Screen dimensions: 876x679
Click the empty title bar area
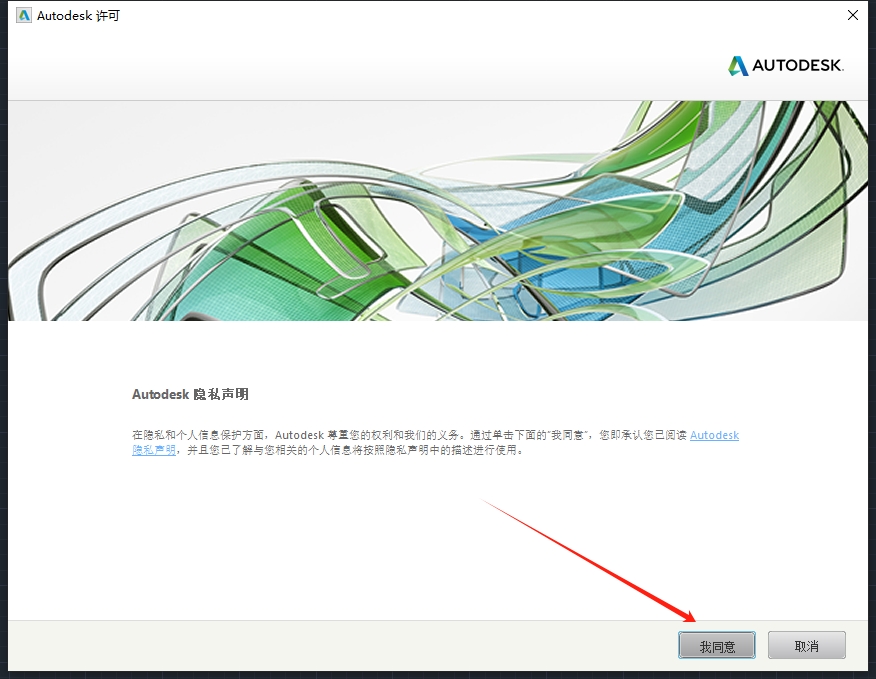pyautogui.click(x=450, y=16)
